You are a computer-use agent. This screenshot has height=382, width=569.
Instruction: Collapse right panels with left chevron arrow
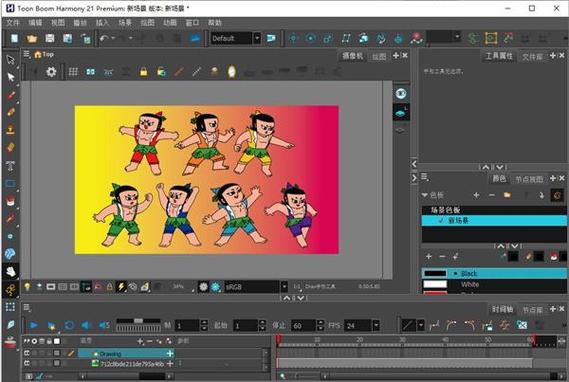pos(414,164)
